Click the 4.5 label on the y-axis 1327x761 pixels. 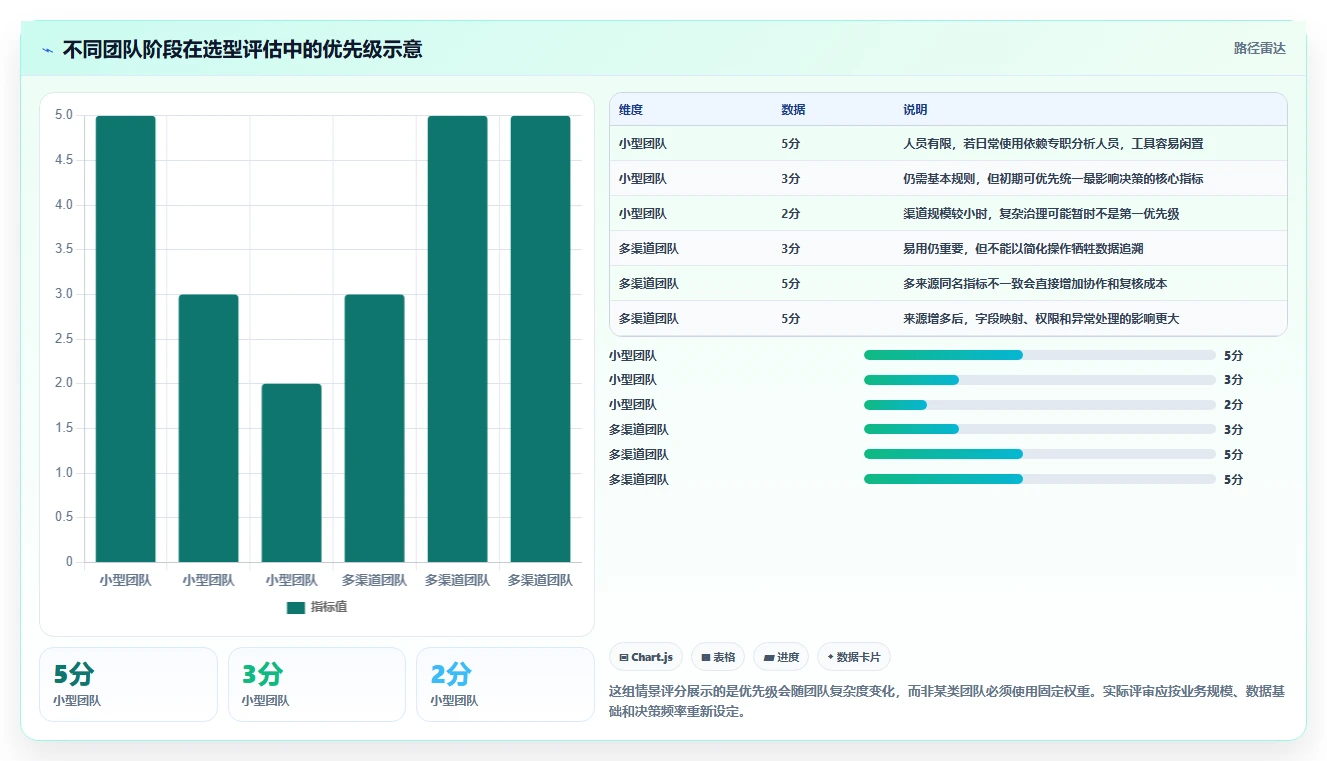[64, 160]
